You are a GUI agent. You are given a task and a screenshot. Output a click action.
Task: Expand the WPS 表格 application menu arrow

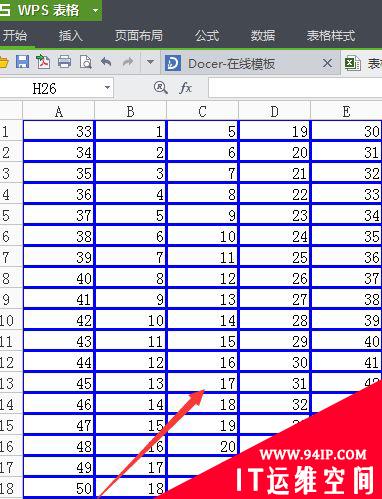[95, 11]
